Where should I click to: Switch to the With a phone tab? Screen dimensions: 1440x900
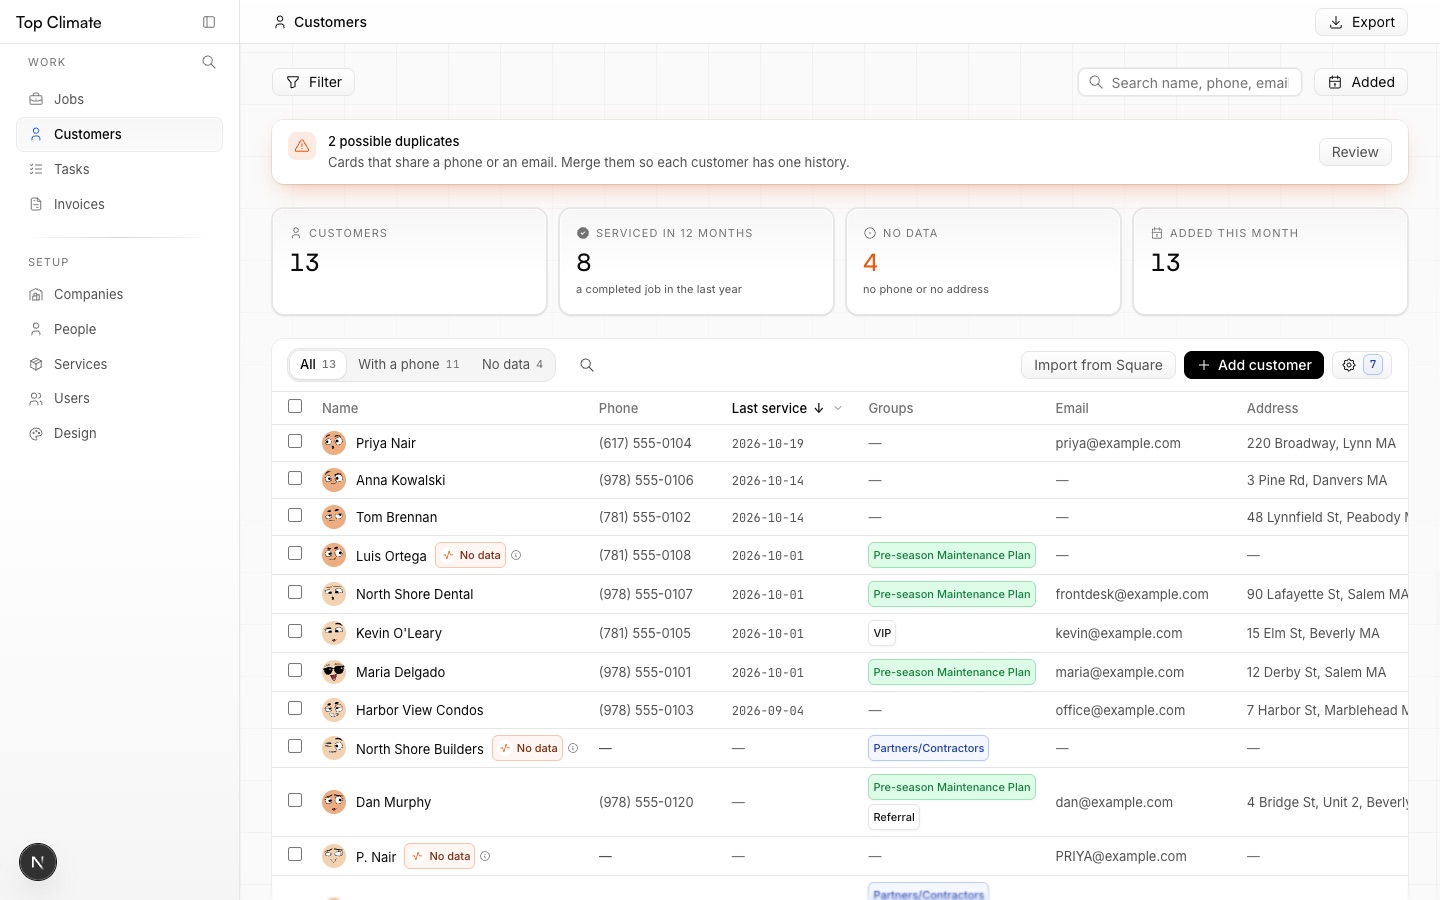(409, 364)
